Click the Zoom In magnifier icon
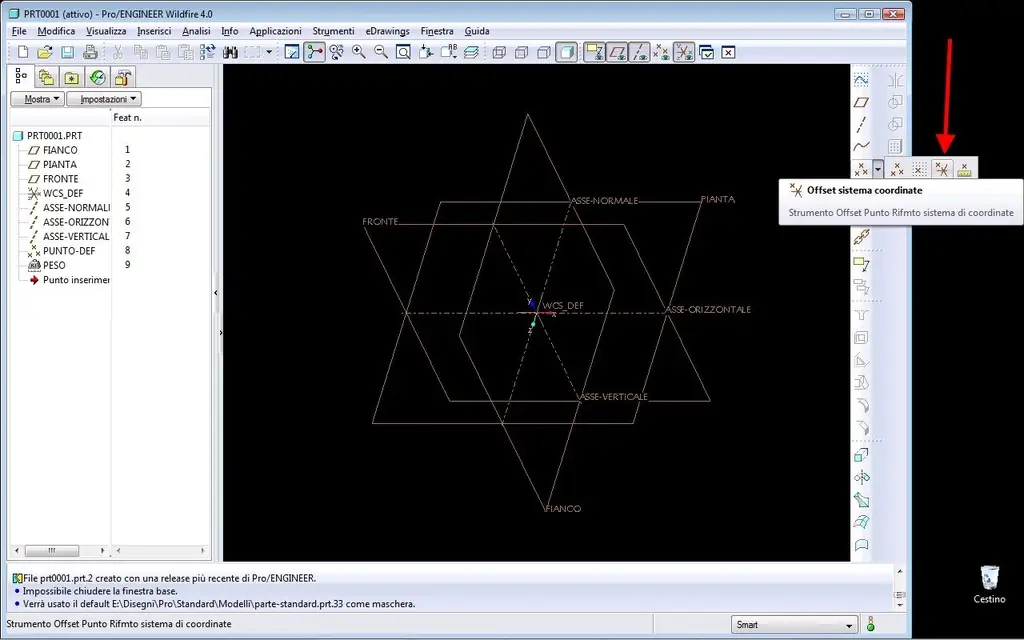1024x640 pixels. tap(359, 52)
